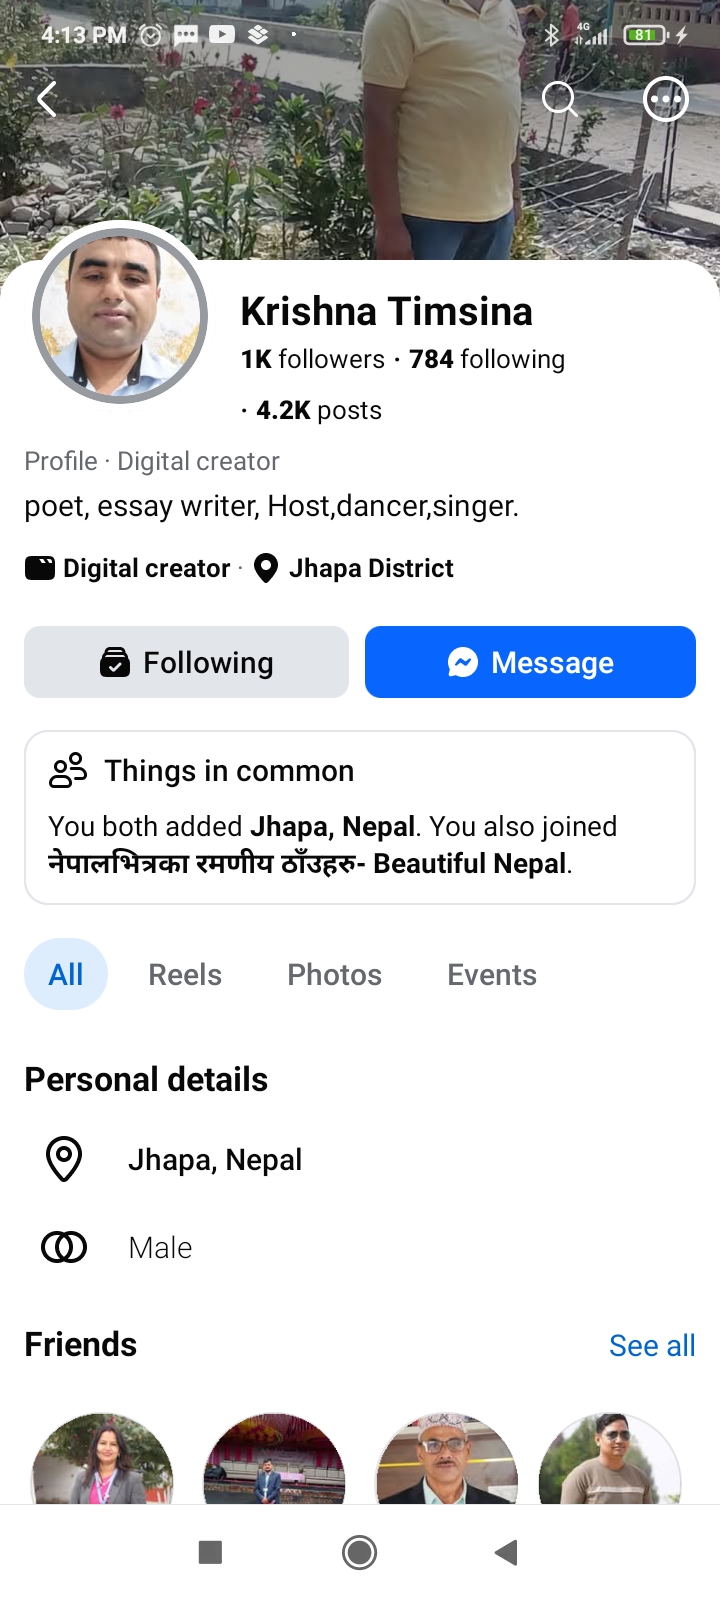This screenshot has height=1600, width=720.
Task: Open the Events tab
Action: click(492, 975)
